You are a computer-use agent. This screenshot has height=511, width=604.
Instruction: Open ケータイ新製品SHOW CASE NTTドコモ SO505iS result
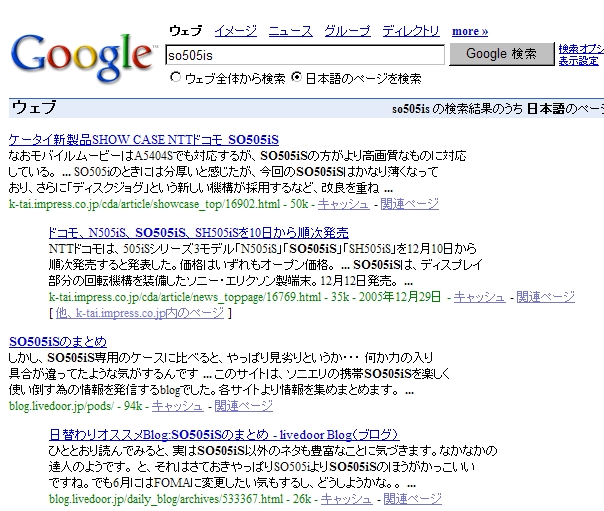click(x=144, y=139)
